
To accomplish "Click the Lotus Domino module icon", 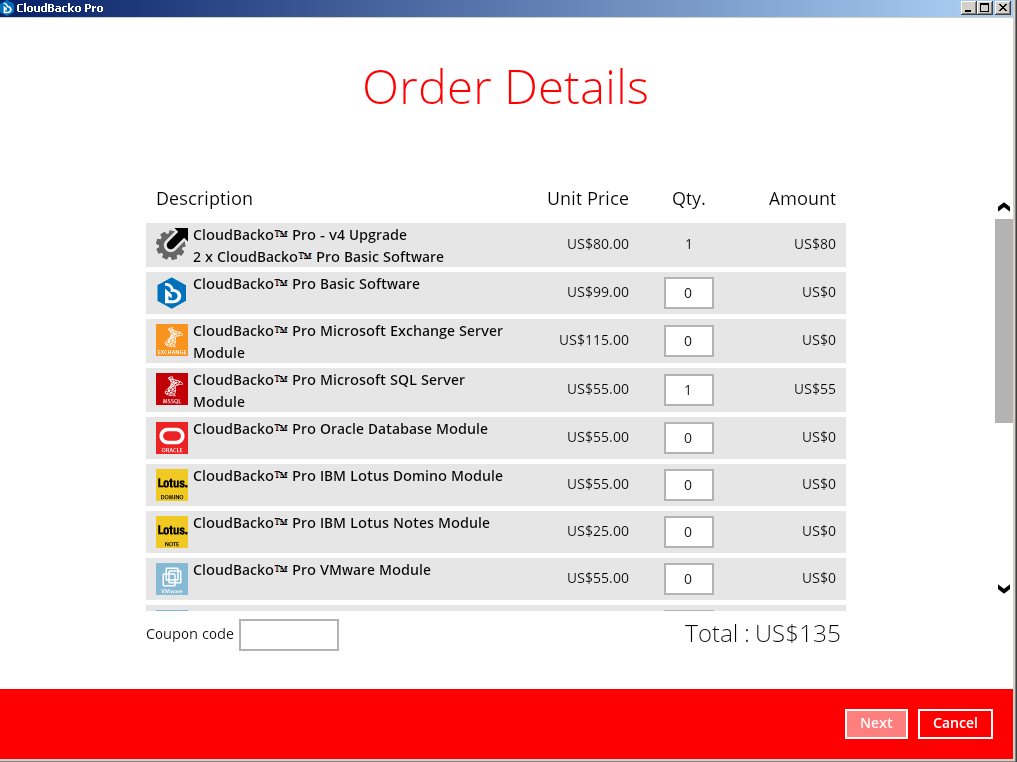I will coord(172,485).
